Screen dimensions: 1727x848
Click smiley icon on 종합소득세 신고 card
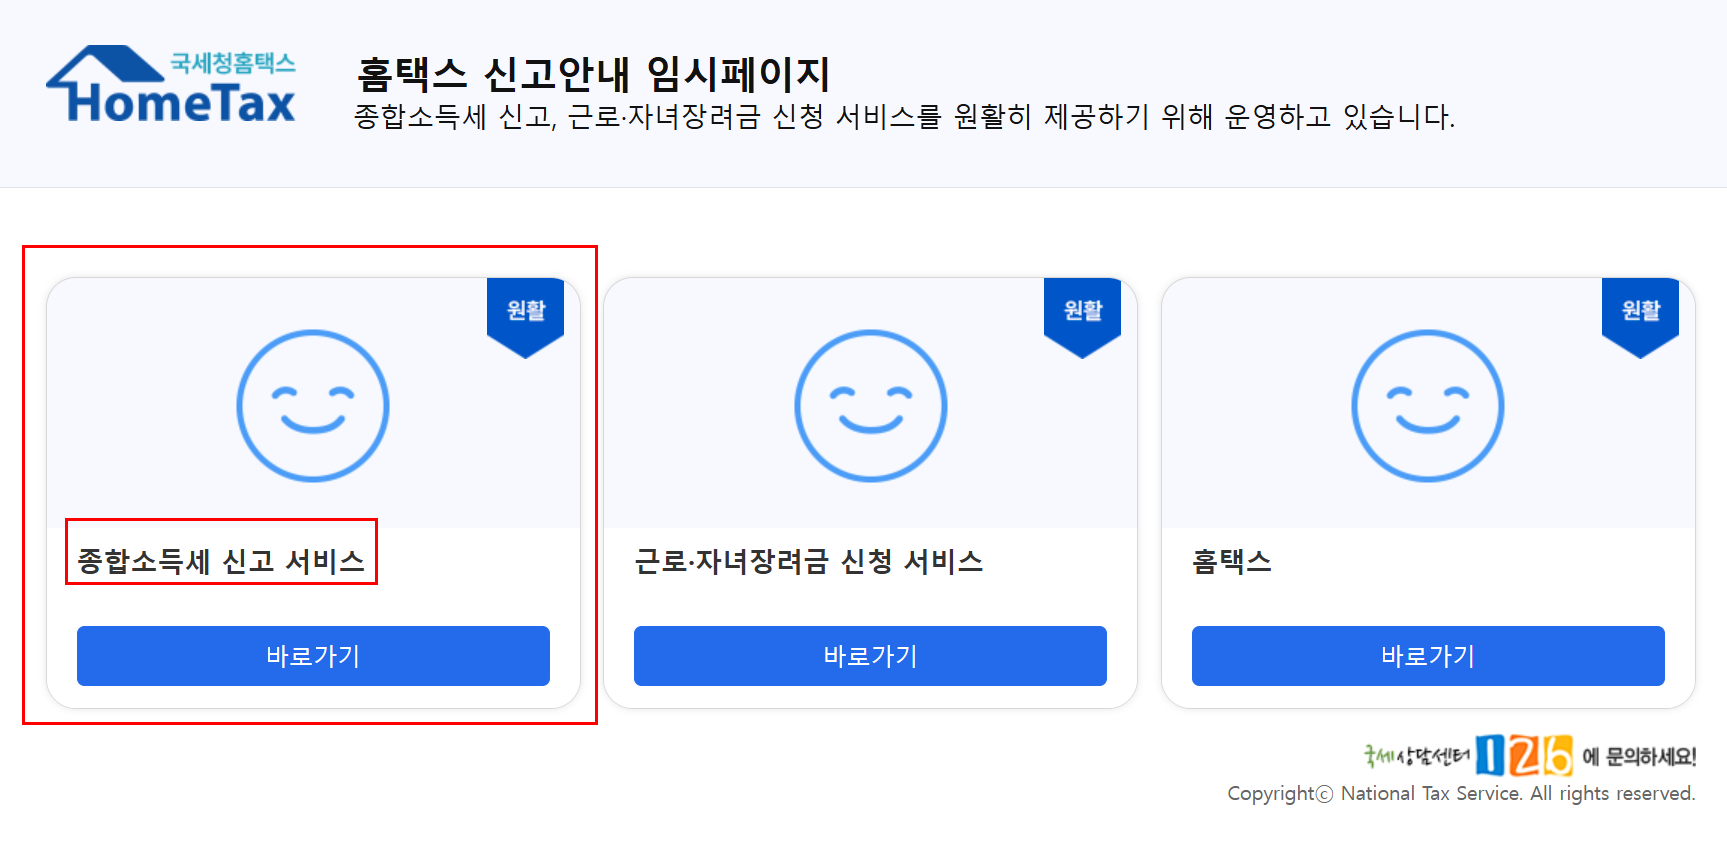click(313, 406)
